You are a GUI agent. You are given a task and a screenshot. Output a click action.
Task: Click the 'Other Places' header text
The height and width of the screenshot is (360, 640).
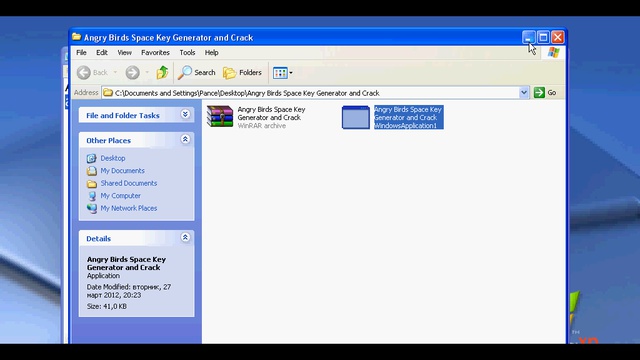pyautogui.click(x=109, y=140)
